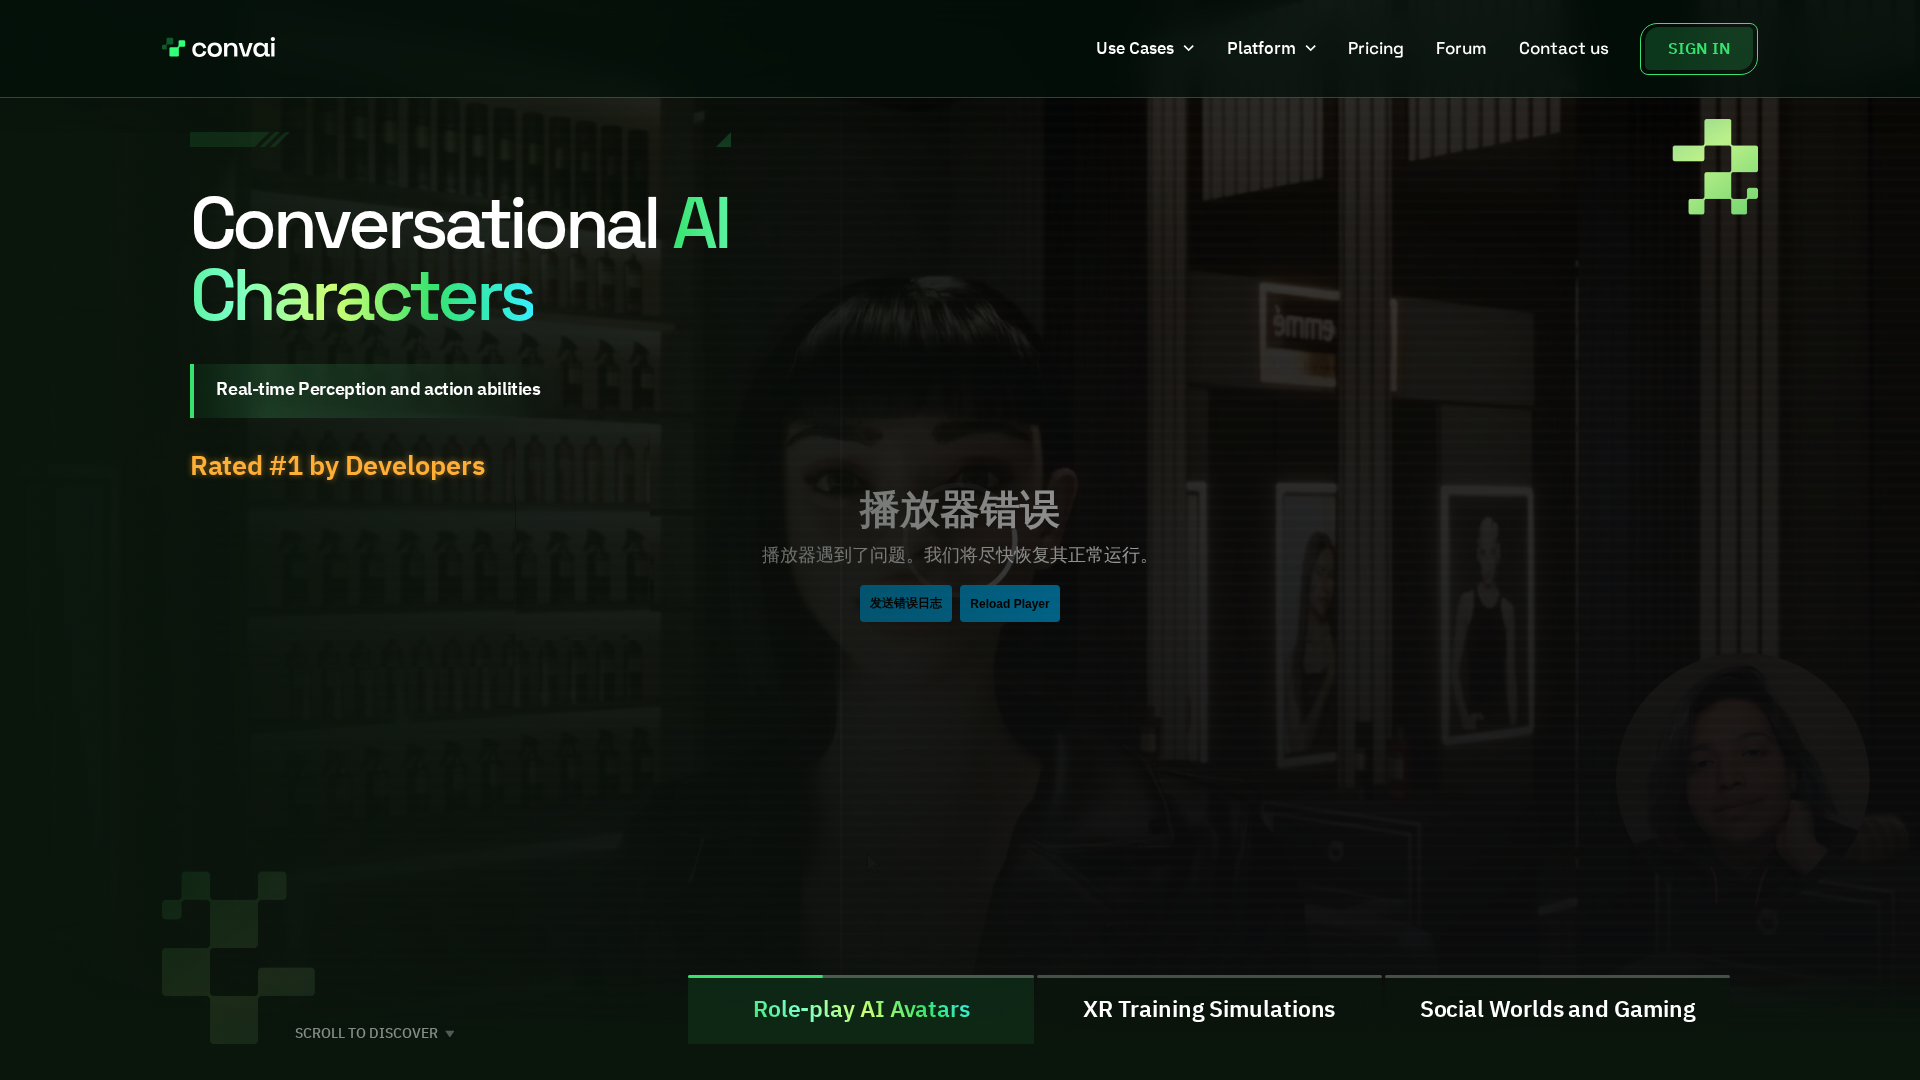Click the progress bar above Role-play tab
1920x1080 pixels.
(860, 977)
